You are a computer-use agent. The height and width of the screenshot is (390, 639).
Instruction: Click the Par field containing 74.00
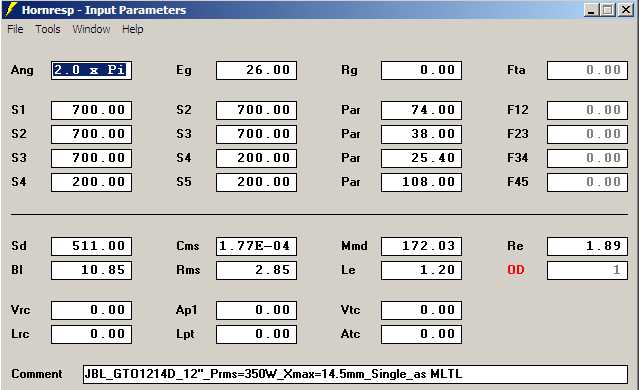click(421, 110)
